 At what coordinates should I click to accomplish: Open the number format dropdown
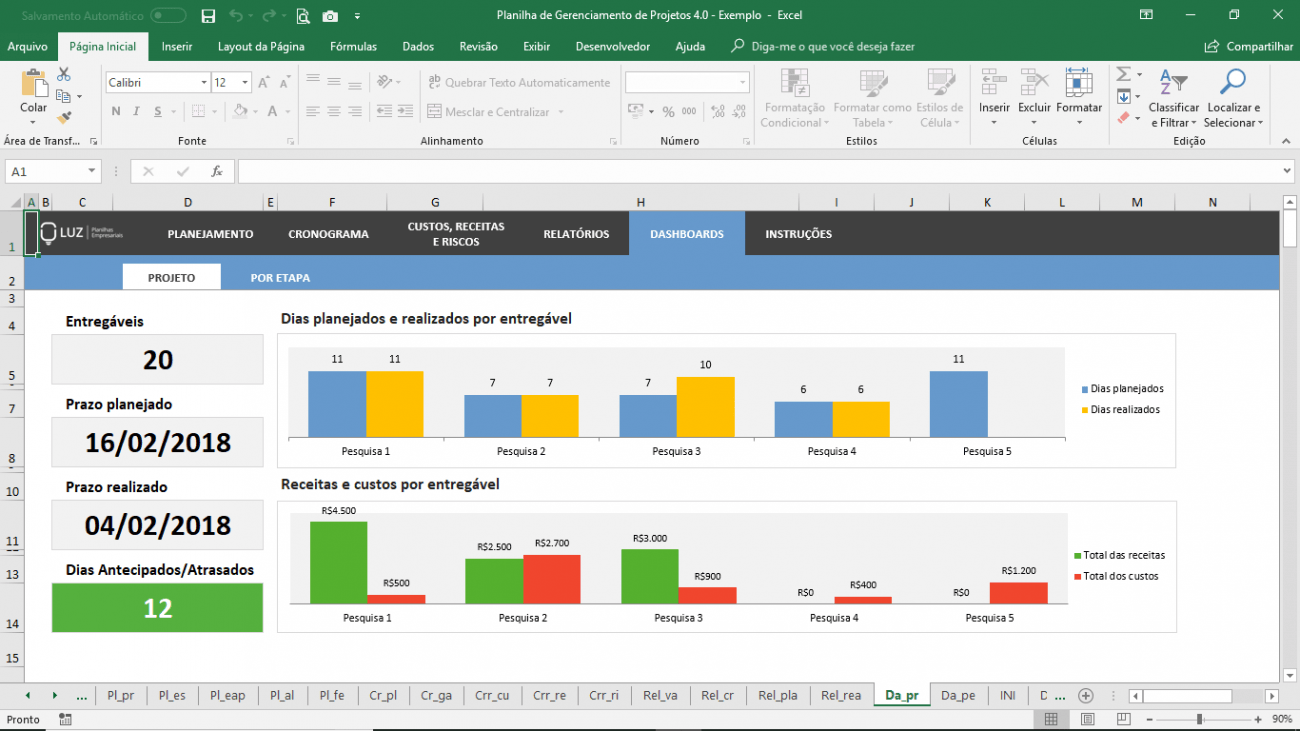pyautogui.click(x=743, y=83)
